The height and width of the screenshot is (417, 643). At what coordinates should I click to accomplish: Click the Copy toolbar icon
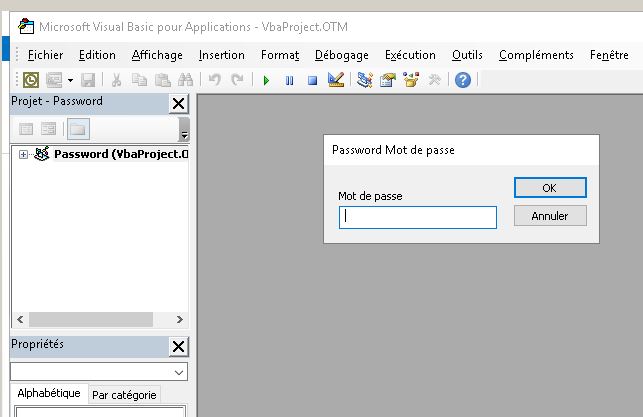139,80
